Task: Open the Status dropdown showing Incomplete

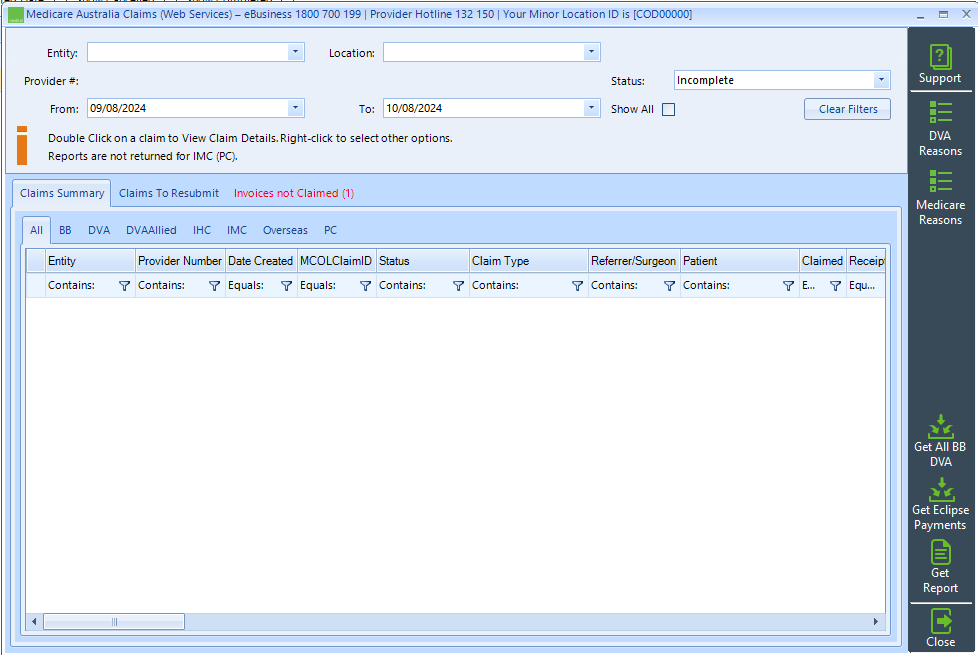Action: coord(881,80)
